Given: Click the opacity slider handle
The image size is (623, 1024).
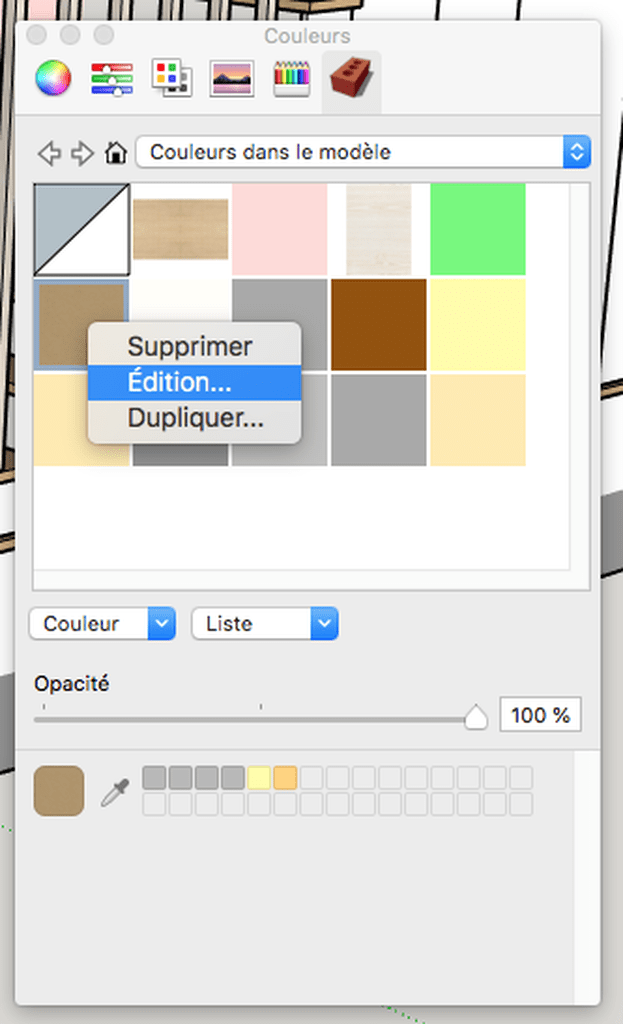Looking at the screenshot, I should pos(476,717).
